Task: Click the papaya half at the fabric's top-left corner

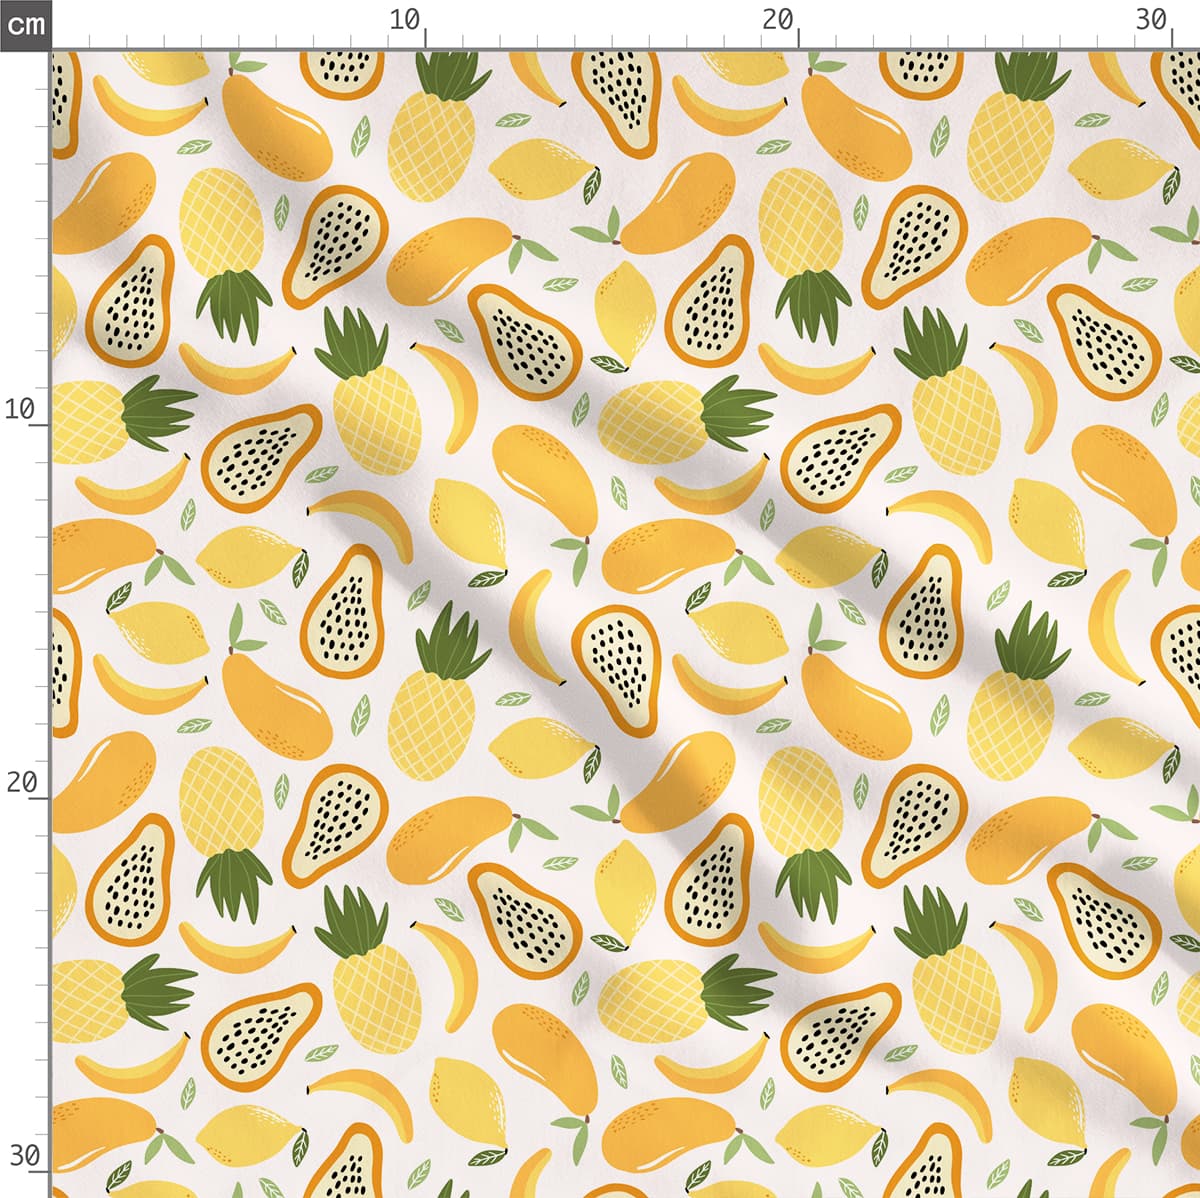Action: click(65, 100)
